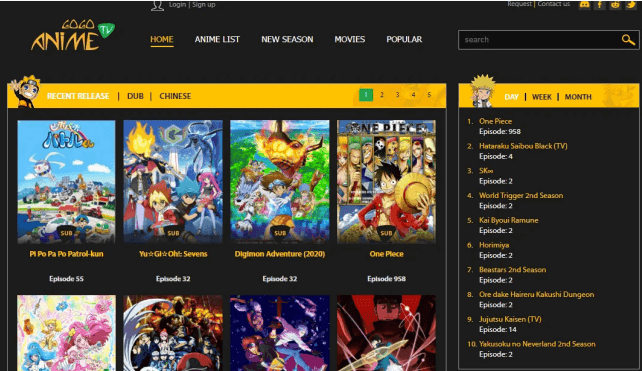Switch to the MONTH ranking tab
This screenshot has height=371, width=642.
[x=578, y=97]
